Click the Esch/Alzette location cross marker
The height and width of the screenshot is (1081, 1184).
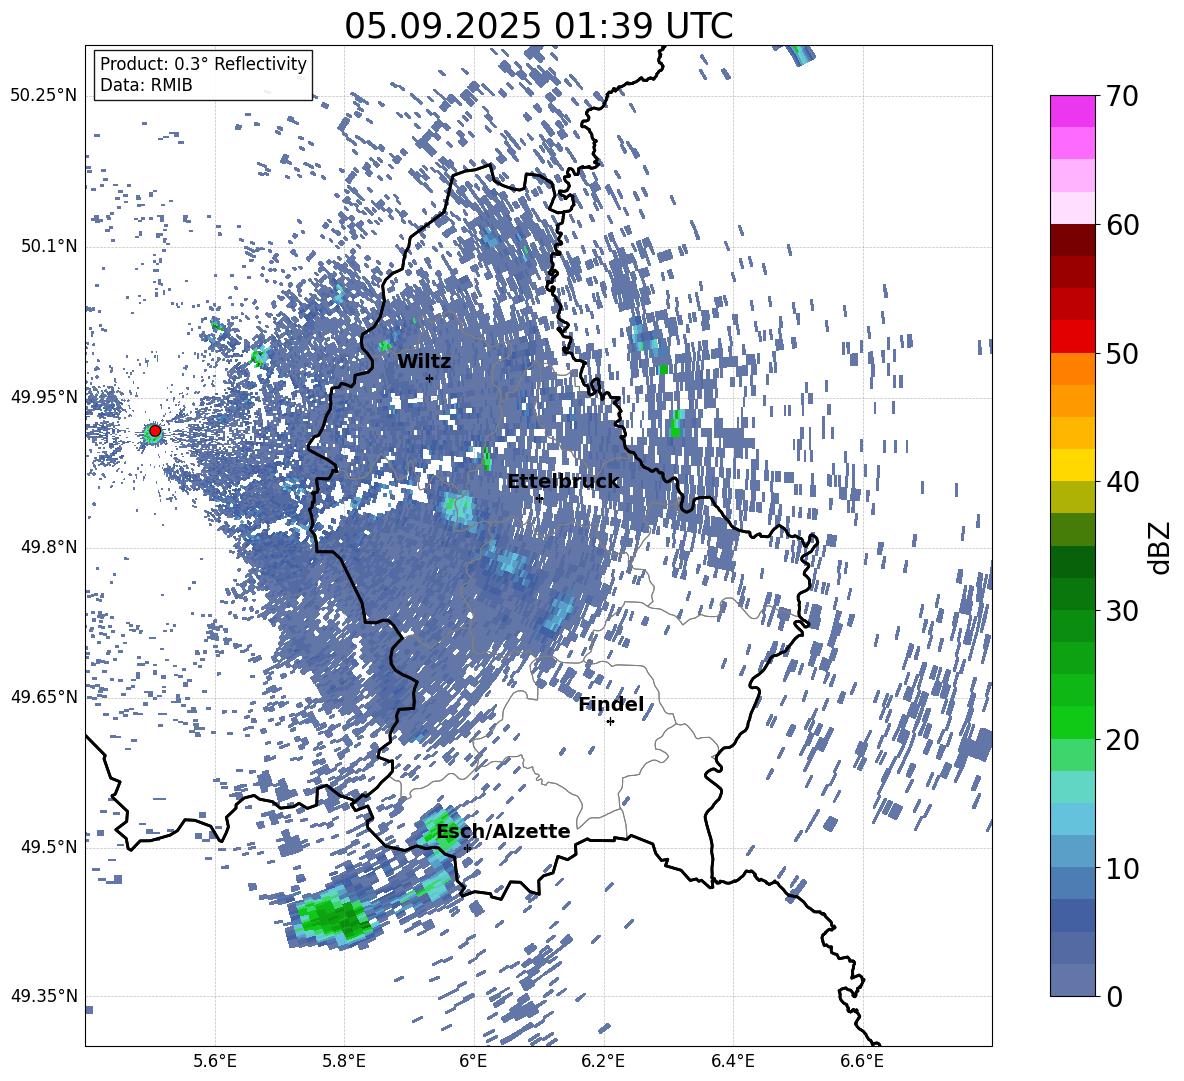(x=467, y=848)
